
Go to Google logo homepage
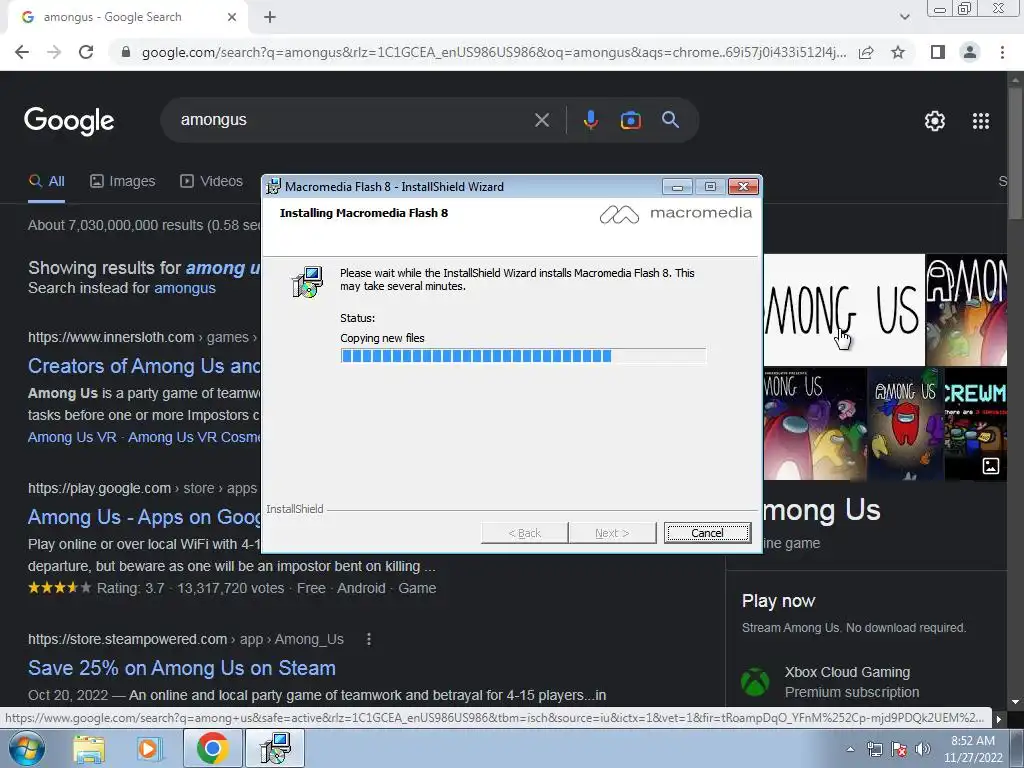coord(69,121)
